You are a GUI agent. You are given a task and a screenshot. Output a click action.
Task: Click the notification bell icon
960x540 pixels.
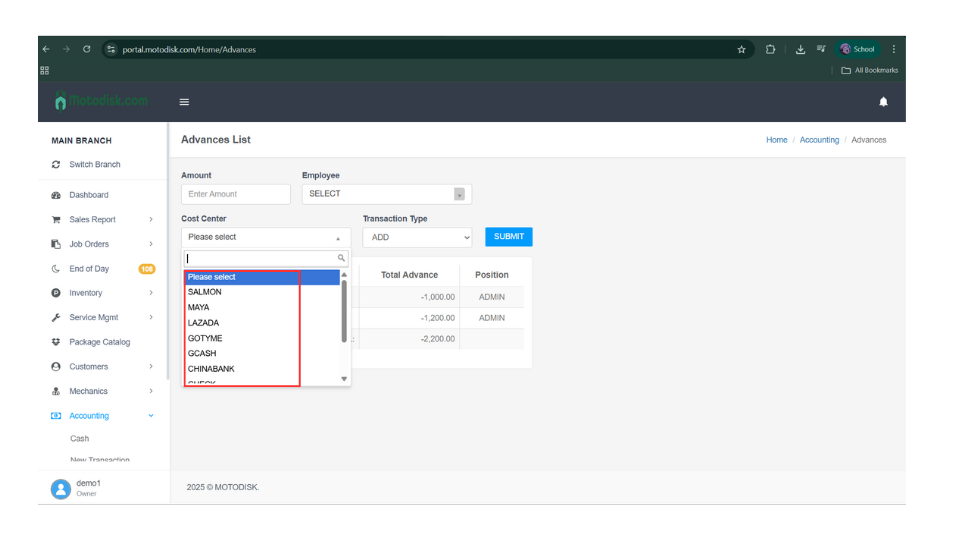tap(883, 102)
